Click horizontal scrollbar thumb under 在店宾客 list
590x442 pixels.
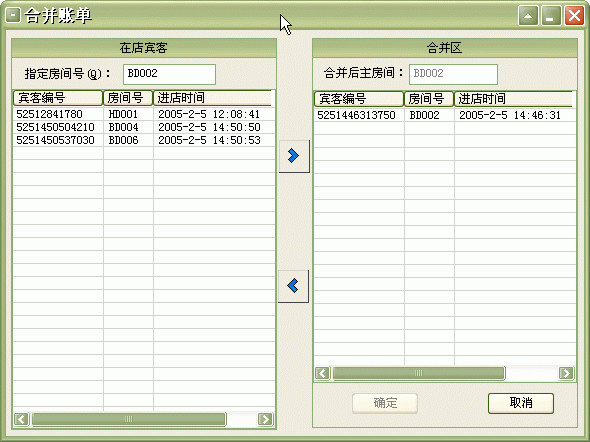point(129,419)
